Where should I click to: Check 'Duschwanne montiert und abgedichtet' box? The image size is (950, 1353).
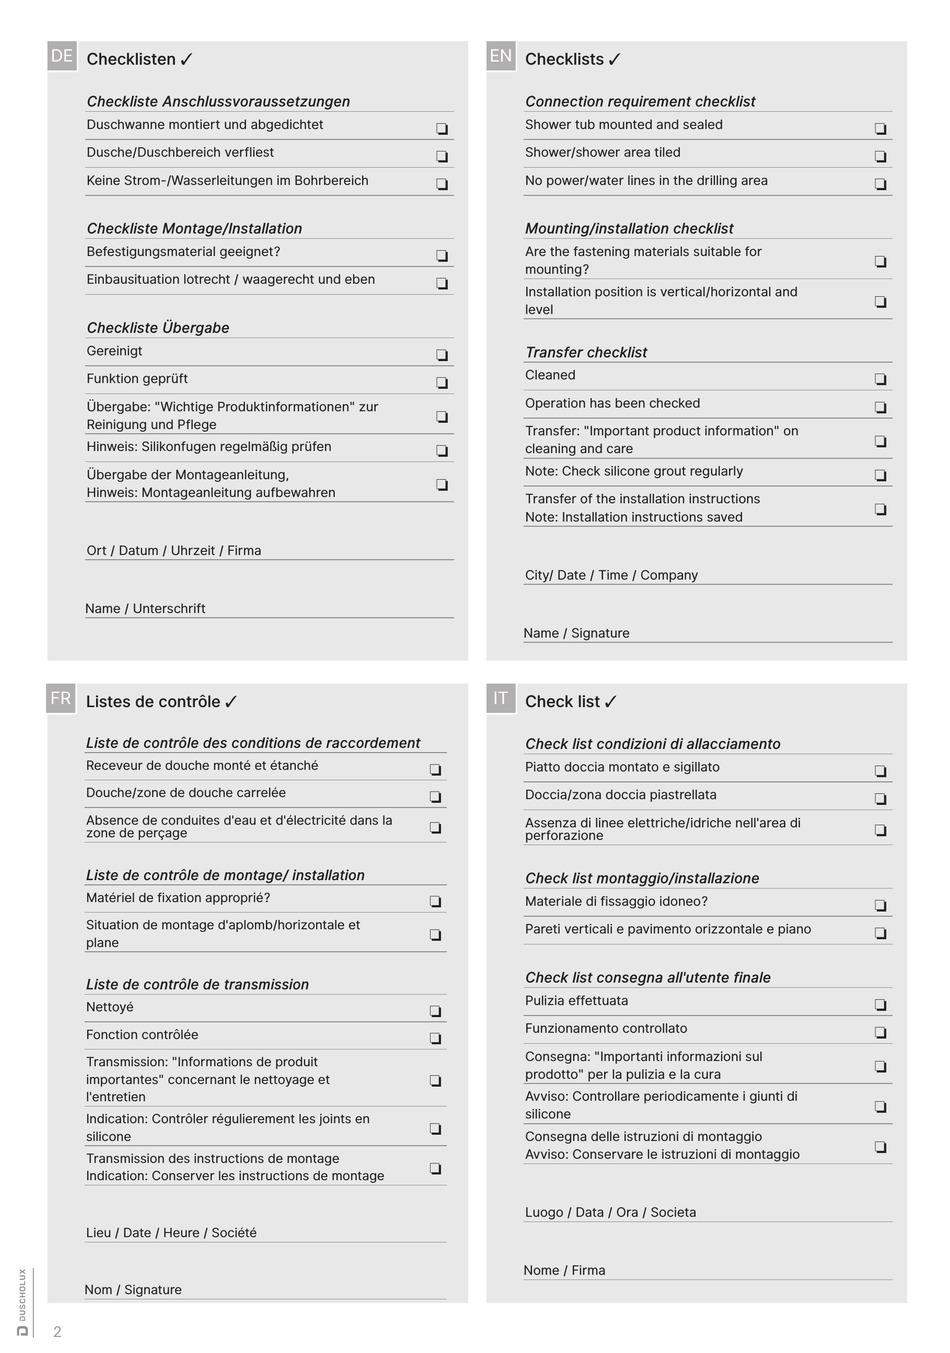[x=442, y=129]
